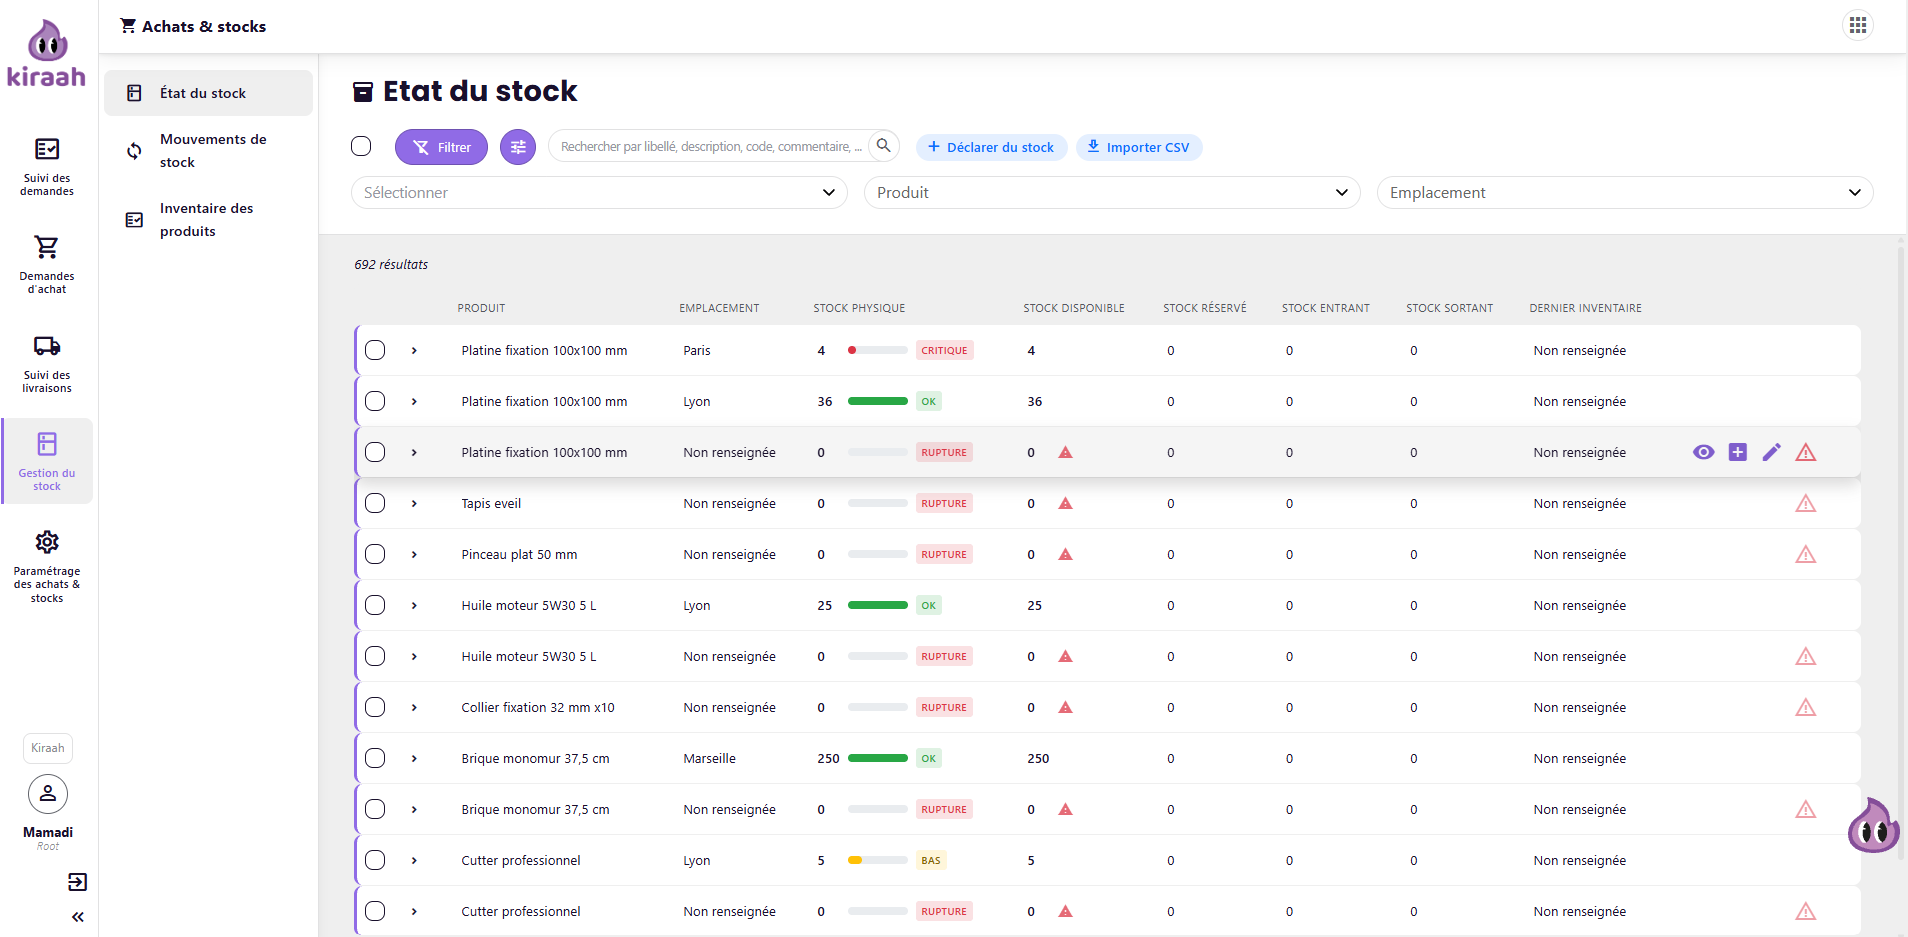
Task: Click the advanced filter settings sliders icon
Action: click(518, 147)
